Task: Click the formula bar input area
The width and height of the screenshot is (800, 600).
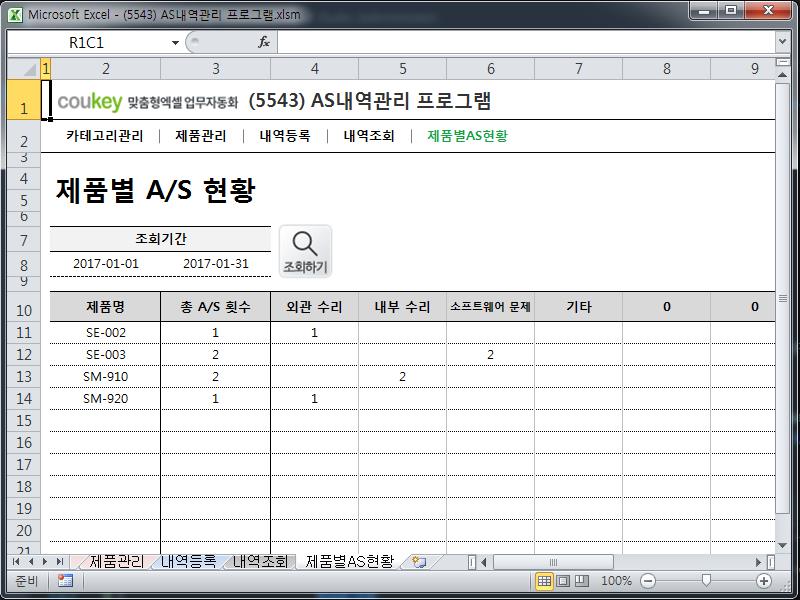Action: click(526, 42)
